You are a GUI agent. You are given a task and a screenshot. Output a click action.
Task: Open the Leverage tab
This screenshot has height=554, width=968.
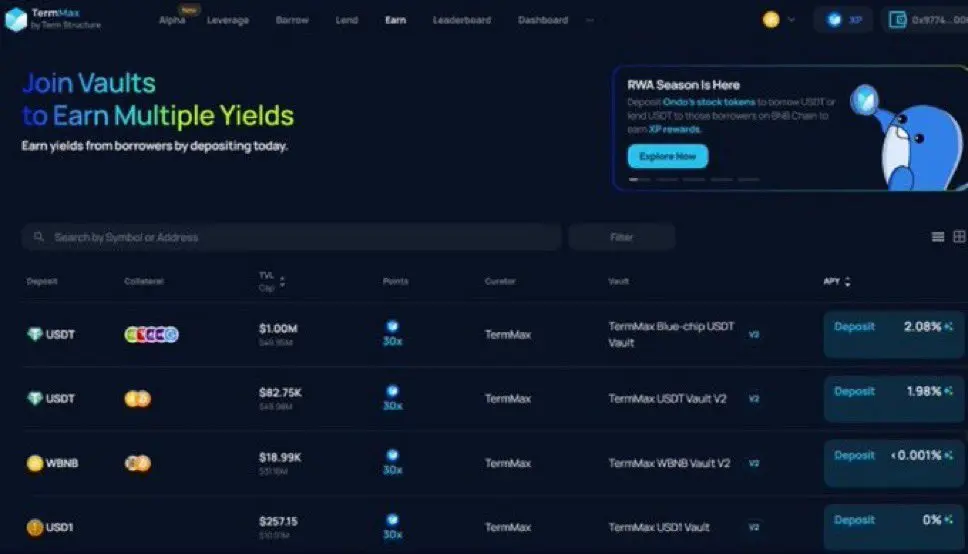tap(228, 20)
